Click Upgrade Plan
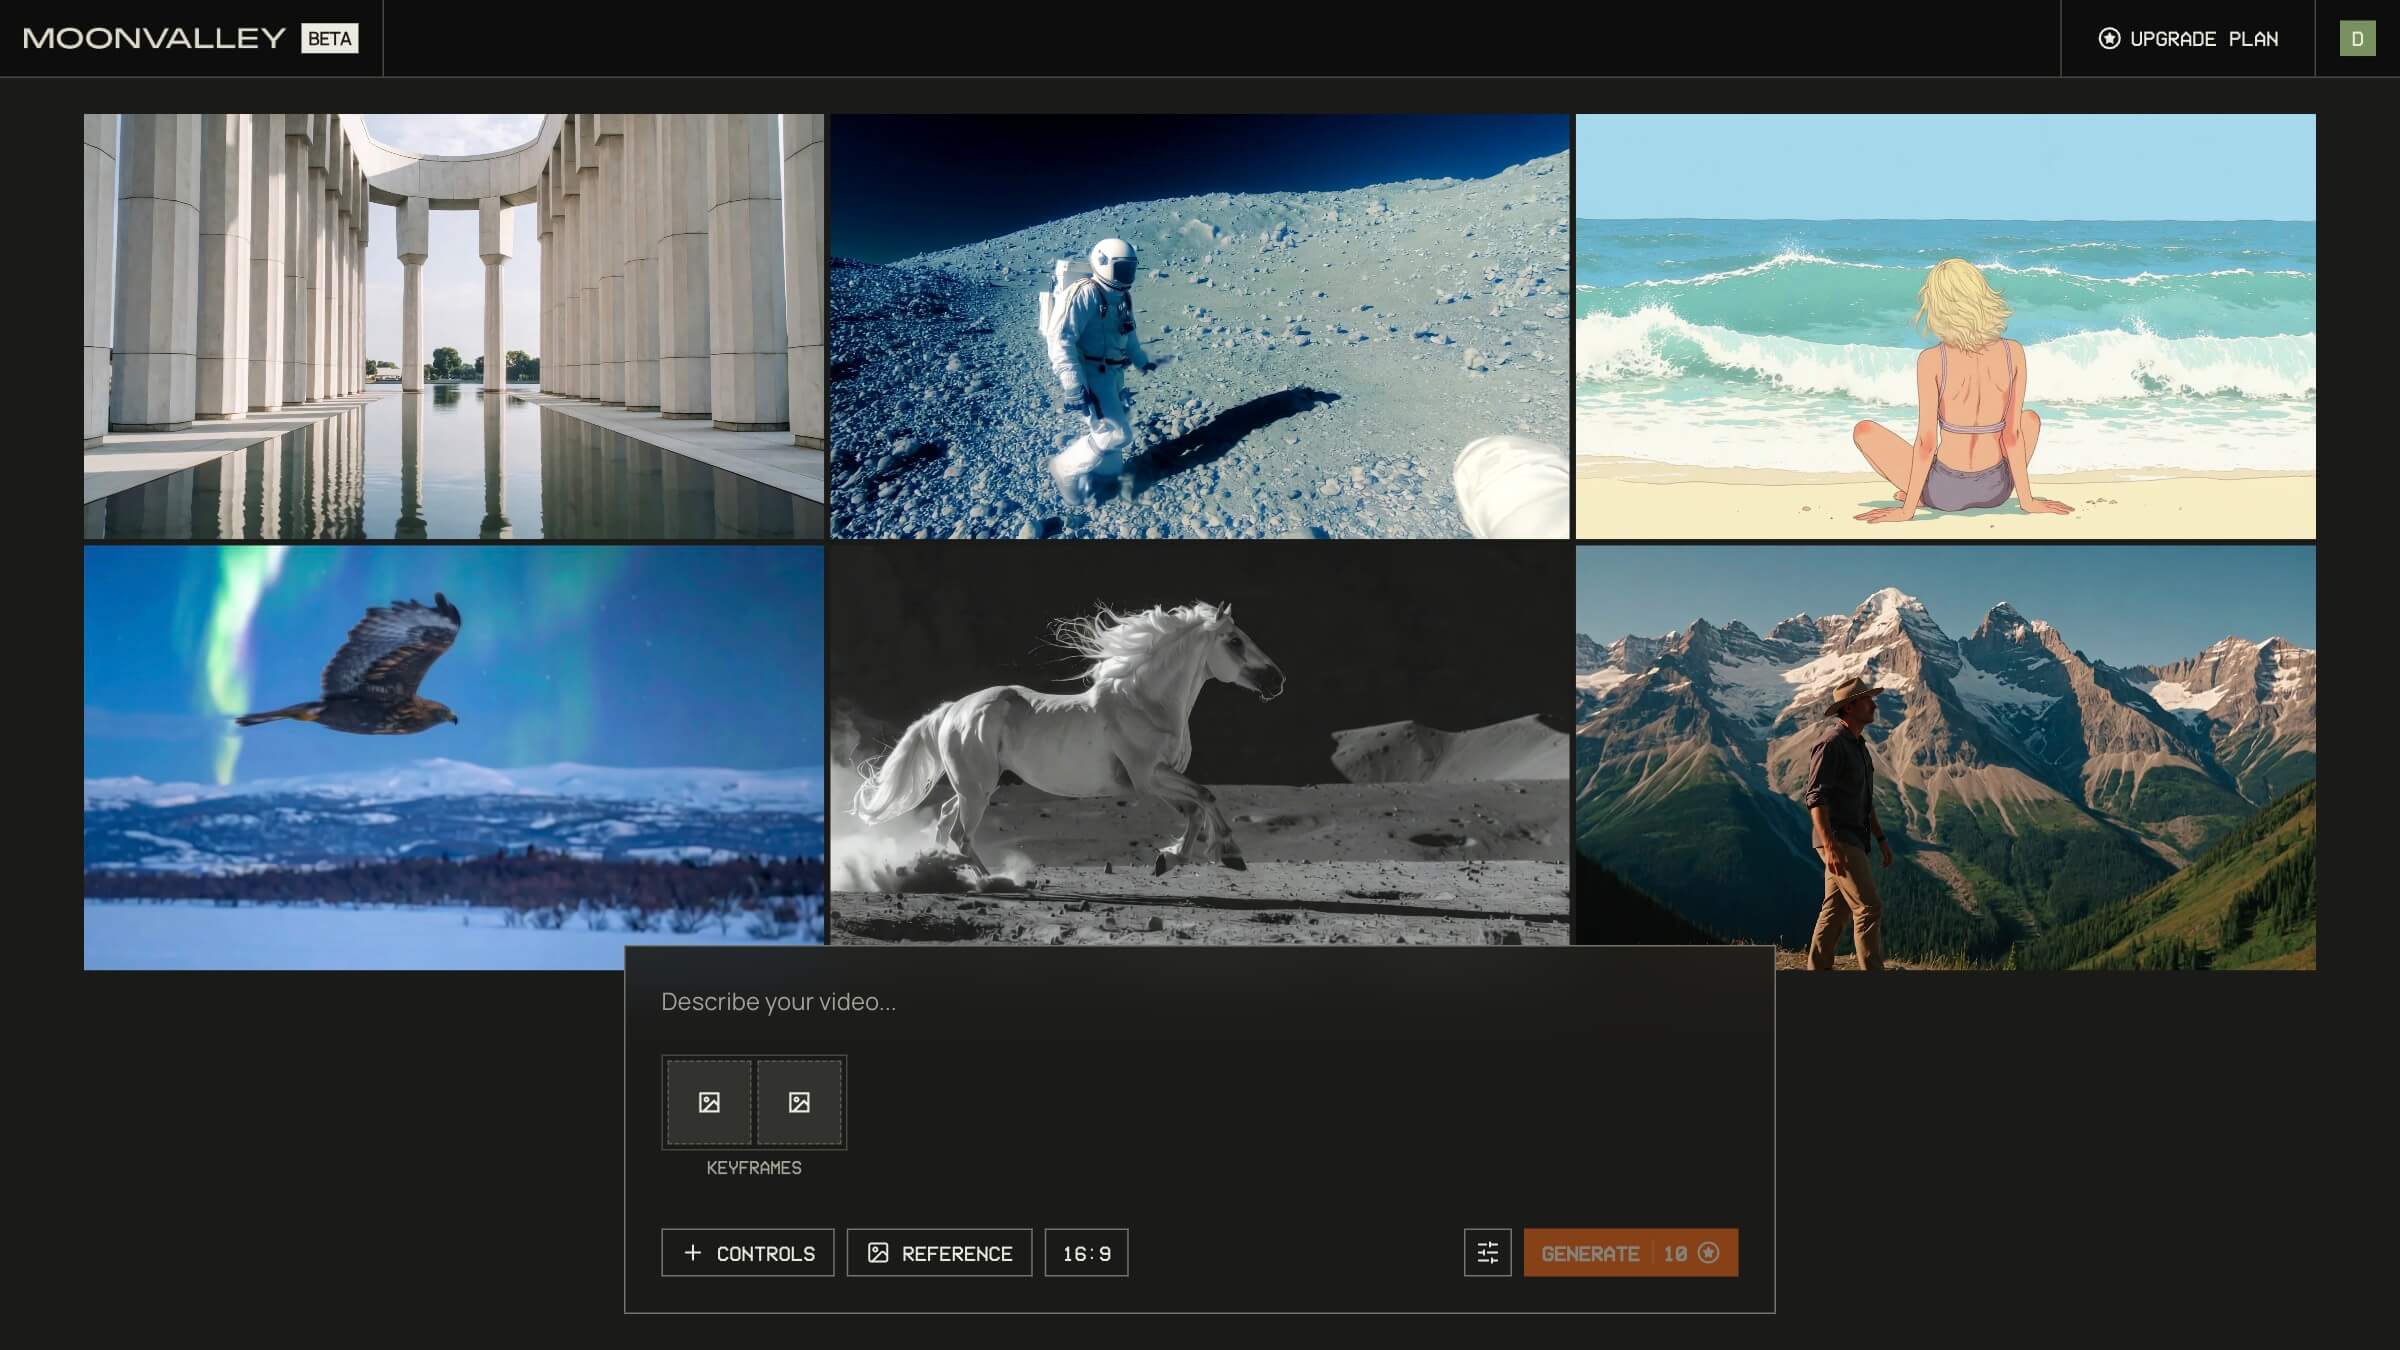Image resolution: width=2400 pixels, height=1350 pixels. pyautogui.click(x=2203, y=38)
